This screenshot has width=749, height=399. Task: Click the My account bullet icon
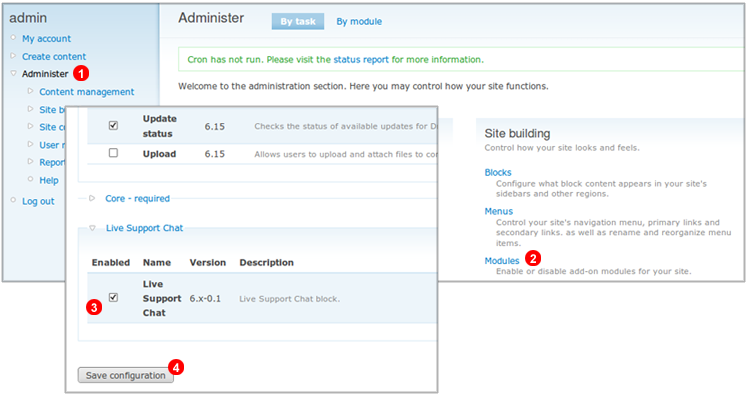pos(13,37)
